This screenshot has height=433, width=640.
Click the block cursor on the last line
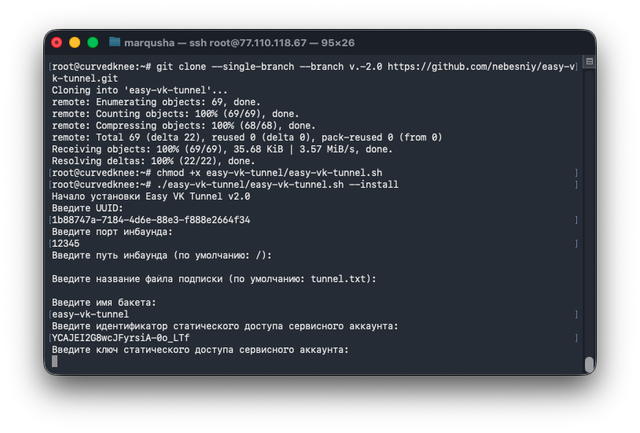(55, 361)
